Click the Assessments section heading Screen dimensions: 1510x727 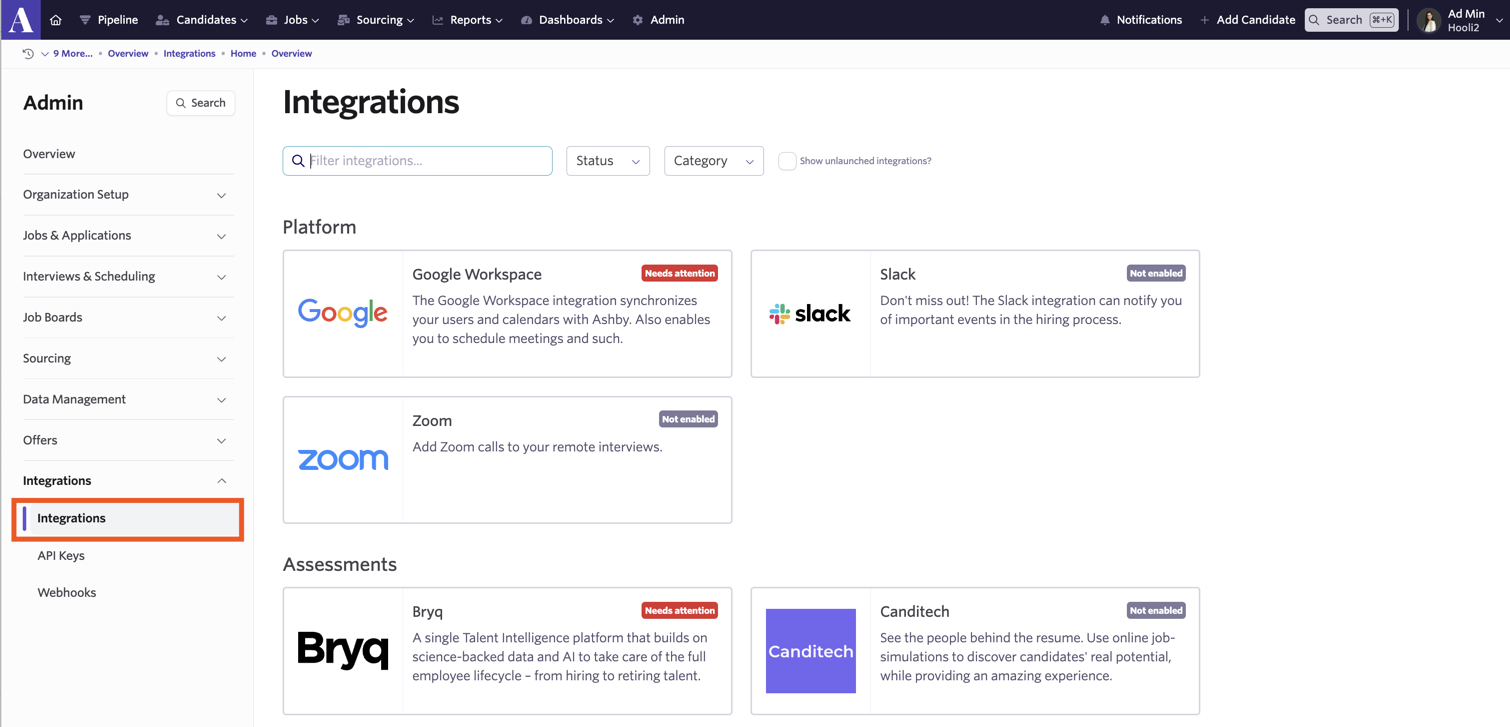(x=340, y=564)
